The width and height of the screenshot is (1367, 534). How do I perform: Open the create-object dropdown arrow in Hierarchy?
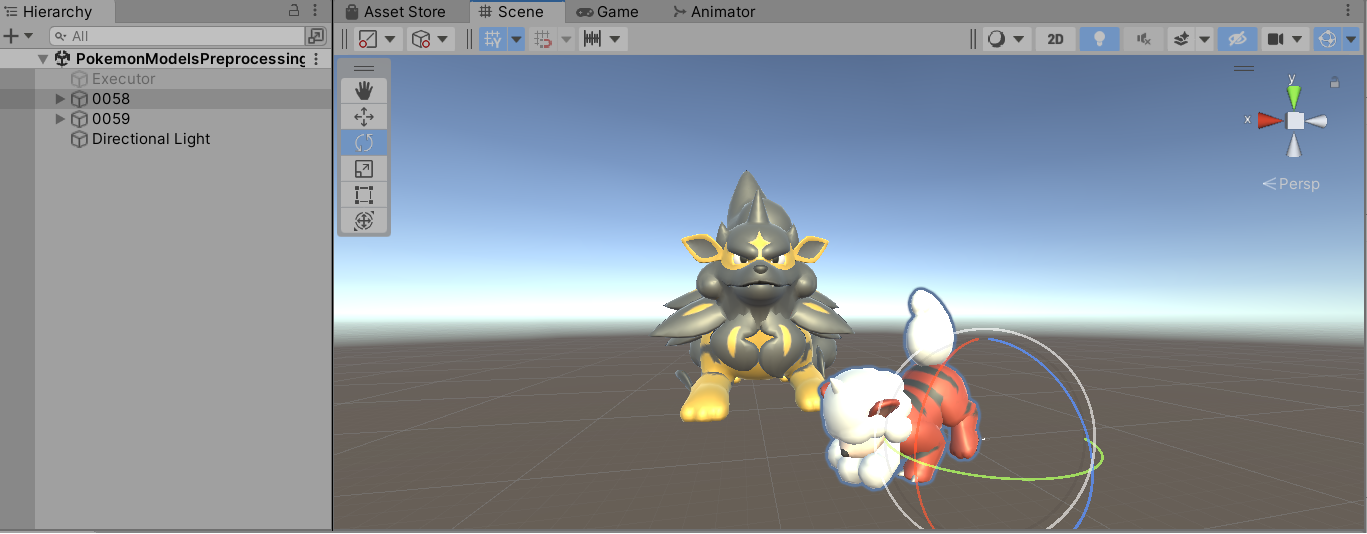pyautogui.click(x=29, y=36)
